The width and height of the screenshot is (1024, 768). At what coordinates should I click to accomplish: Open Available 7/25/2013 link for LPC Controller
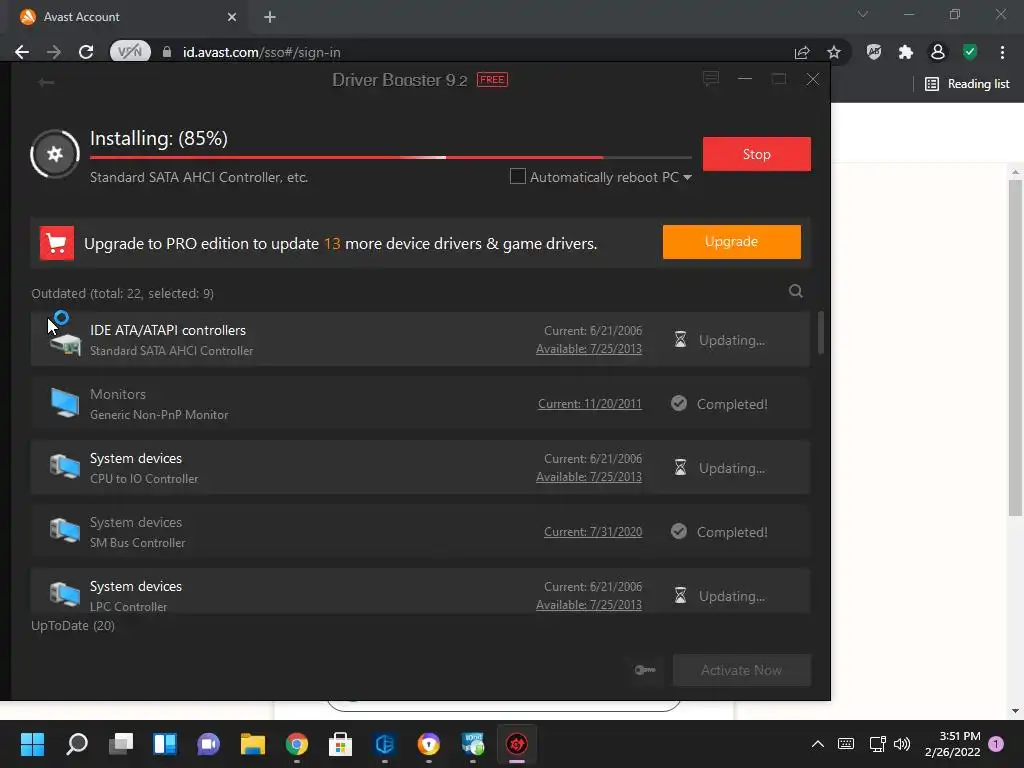click(x=588, y=605)
